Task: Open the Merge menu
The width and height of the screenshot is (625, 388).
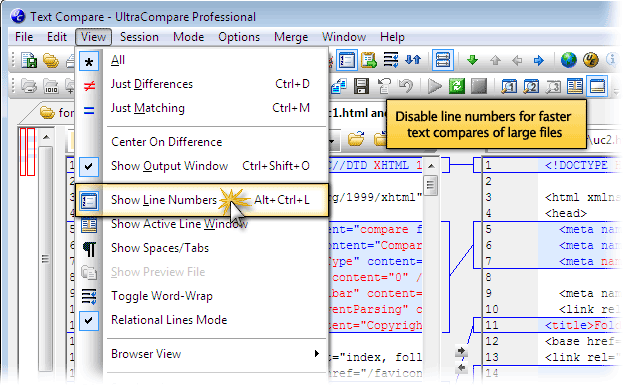Action: point(291,37)
